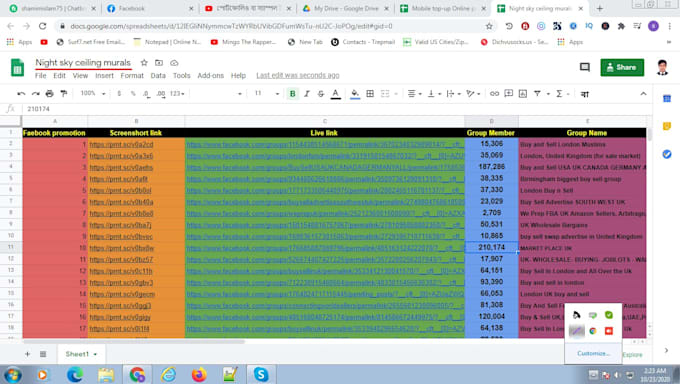This screenshot has height=384, width=680.
Task: Star the spreadsheet document
Action: 144,63
